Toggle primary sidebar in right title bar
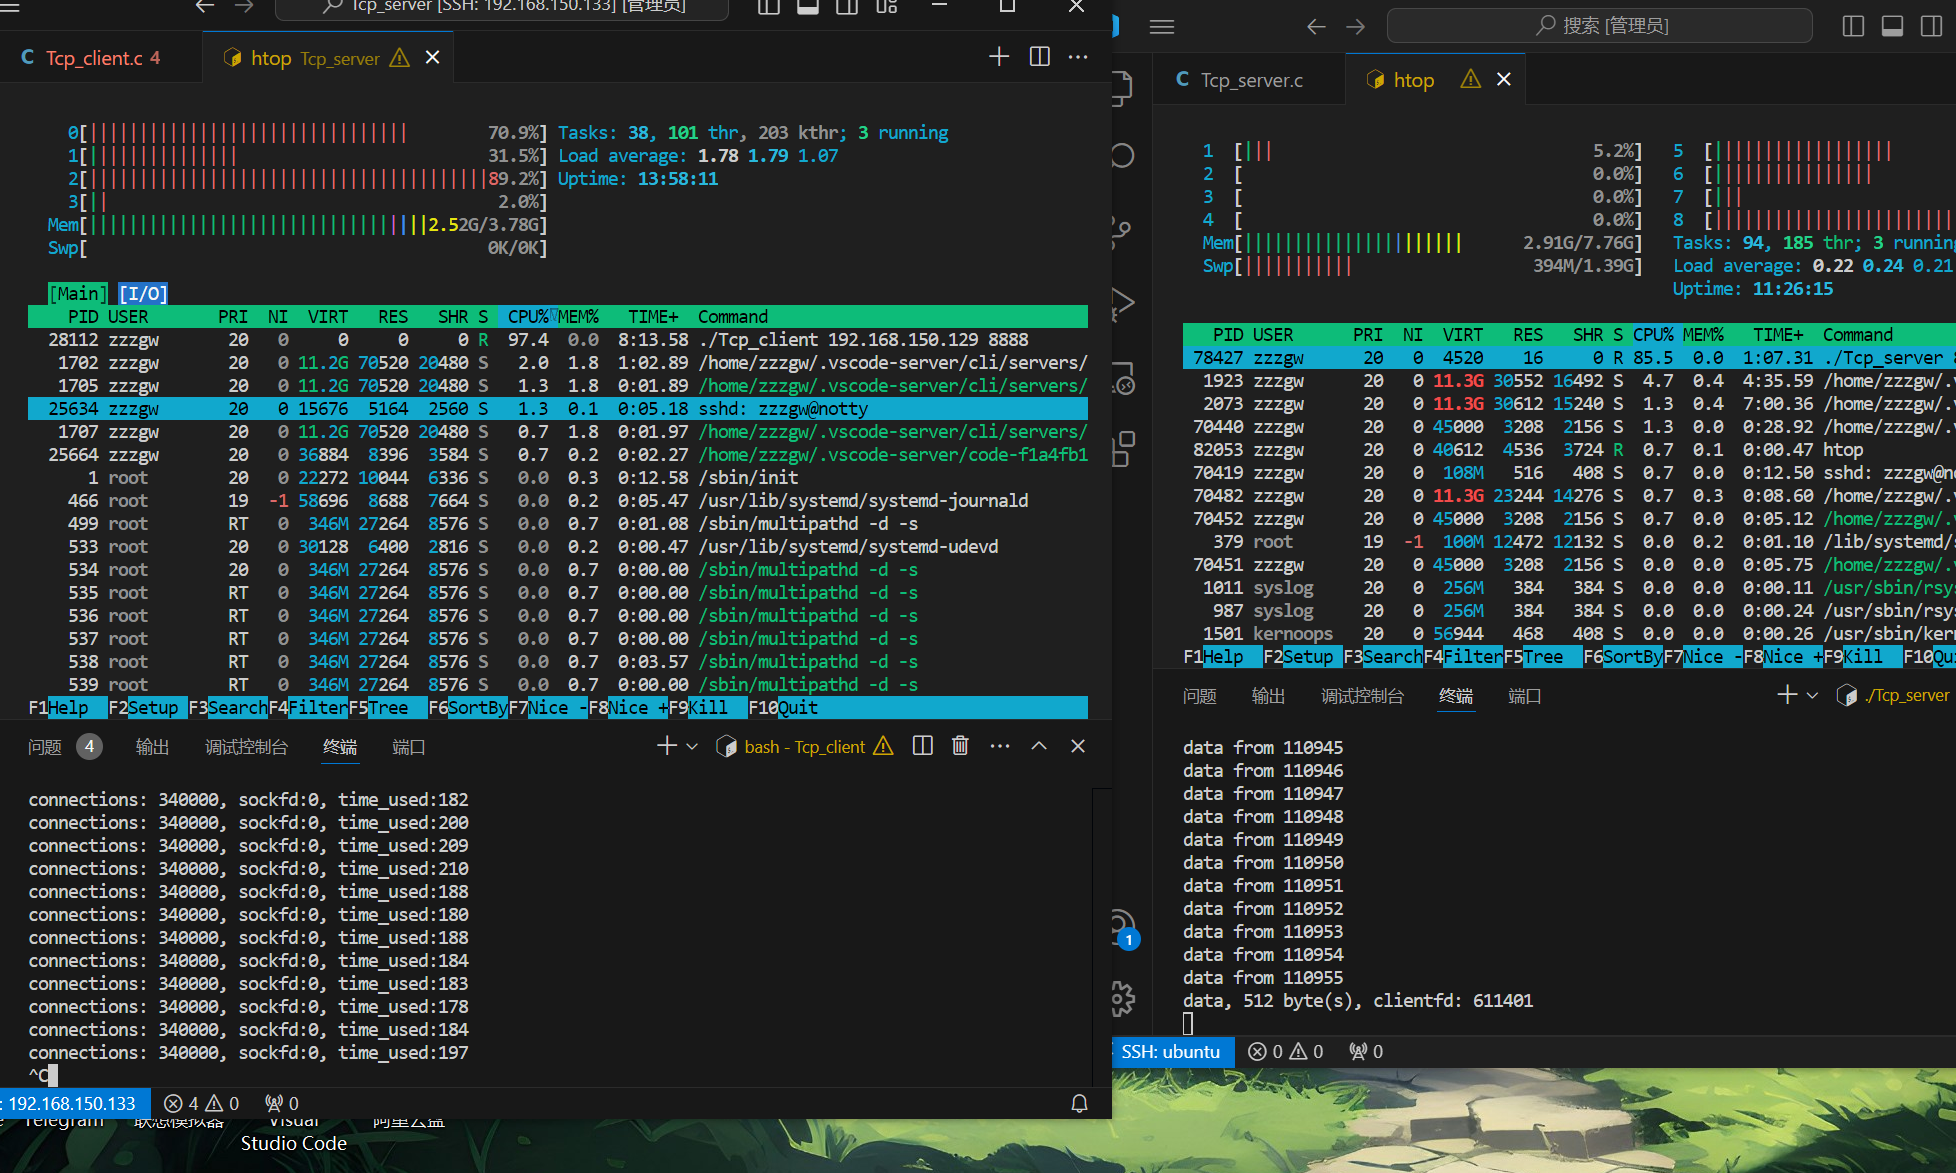The image size is (1956, 1173). [1852, 27]
